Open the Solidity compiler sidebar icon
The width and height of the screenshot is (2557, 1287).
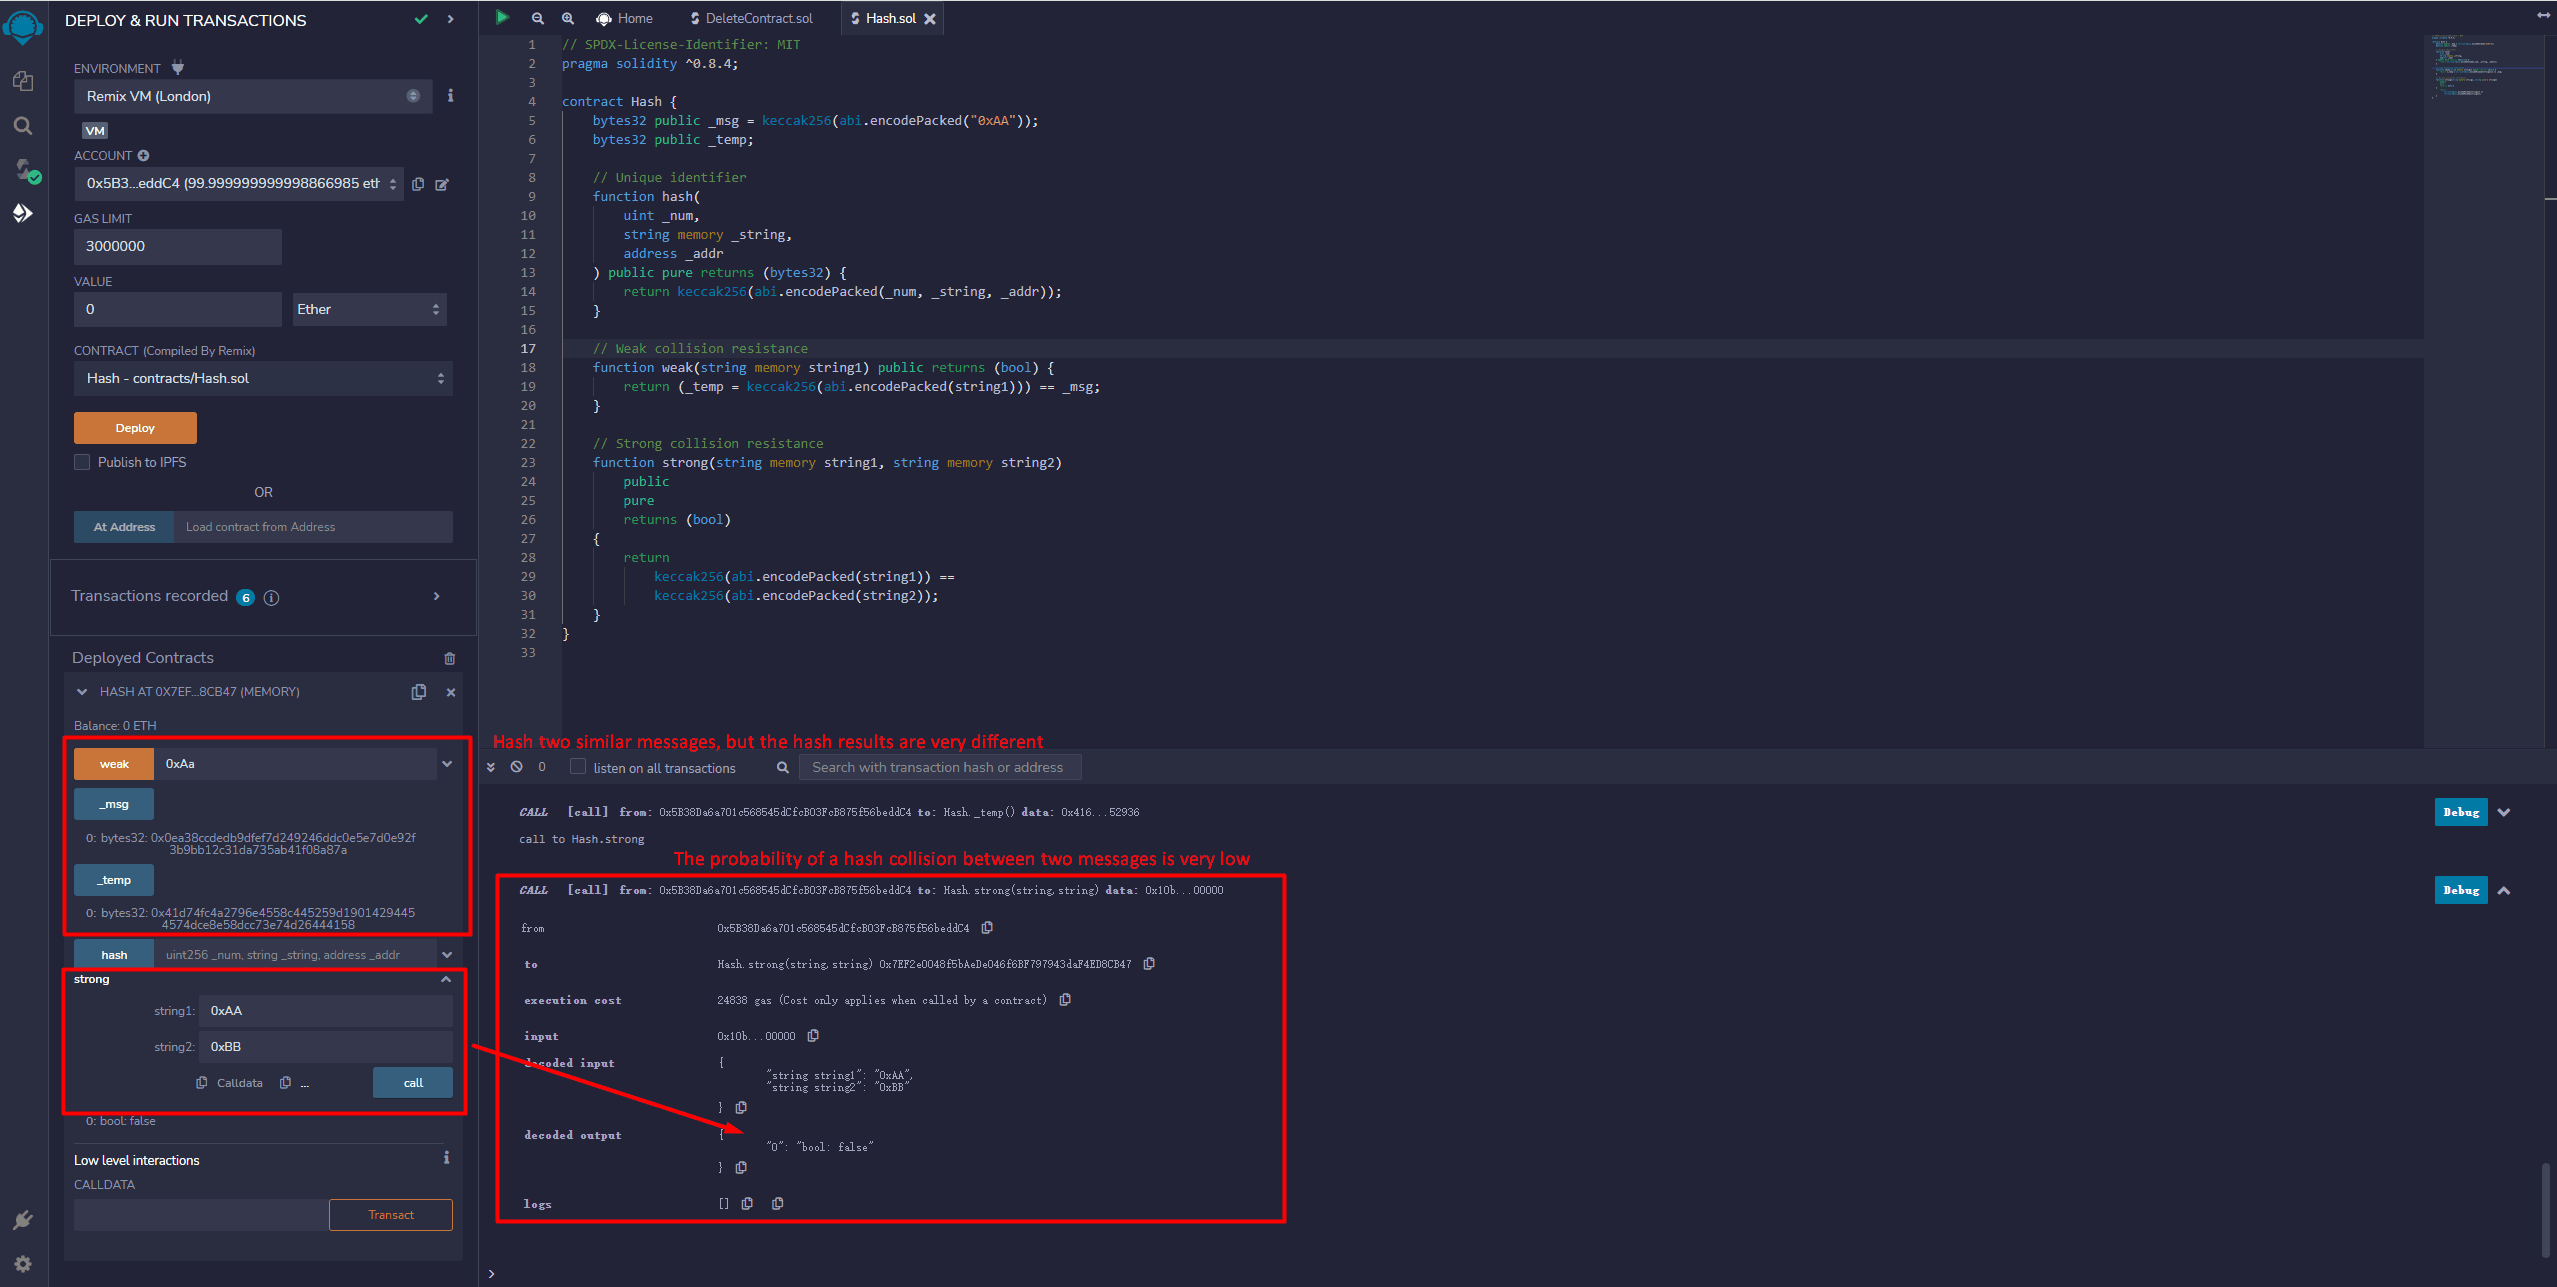point(24,169)
